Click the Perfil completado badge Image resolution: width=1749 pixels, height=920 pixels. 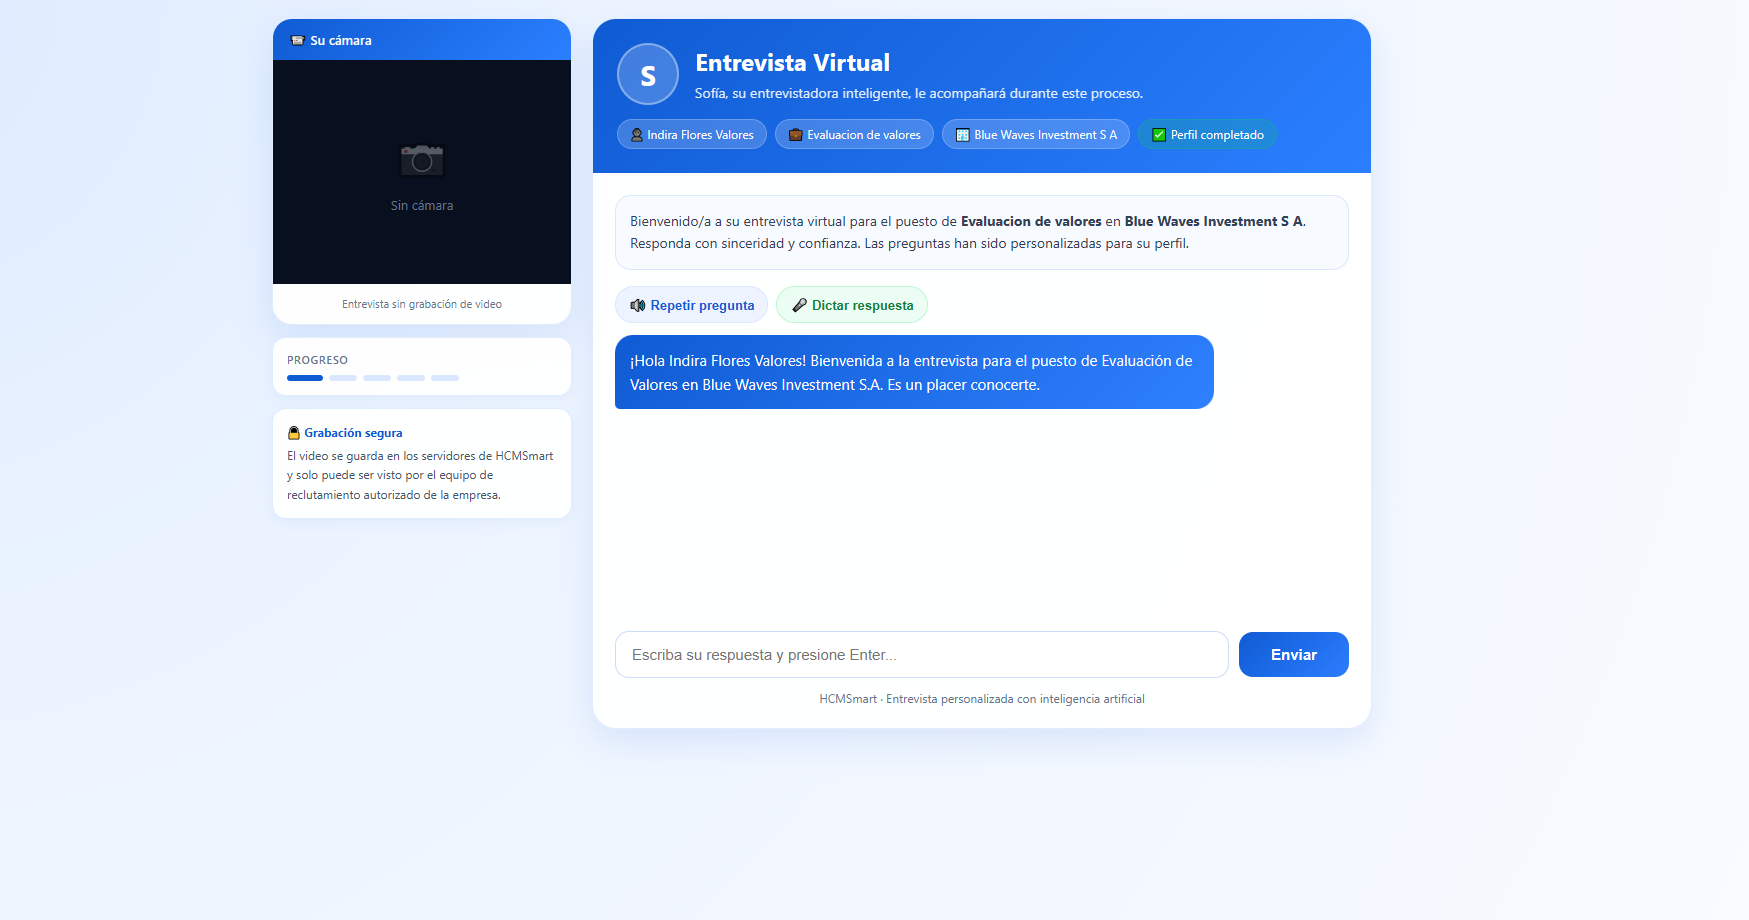point(1207,134)
